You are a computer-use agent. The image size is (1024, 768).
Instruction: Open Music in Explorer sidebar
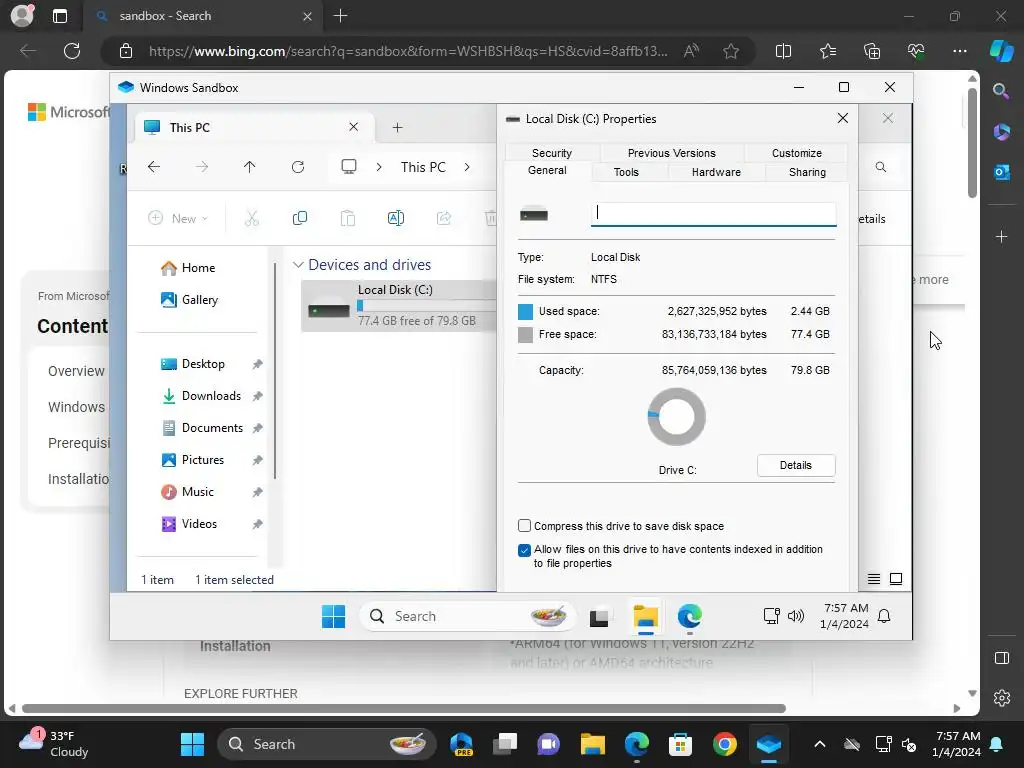187,492
